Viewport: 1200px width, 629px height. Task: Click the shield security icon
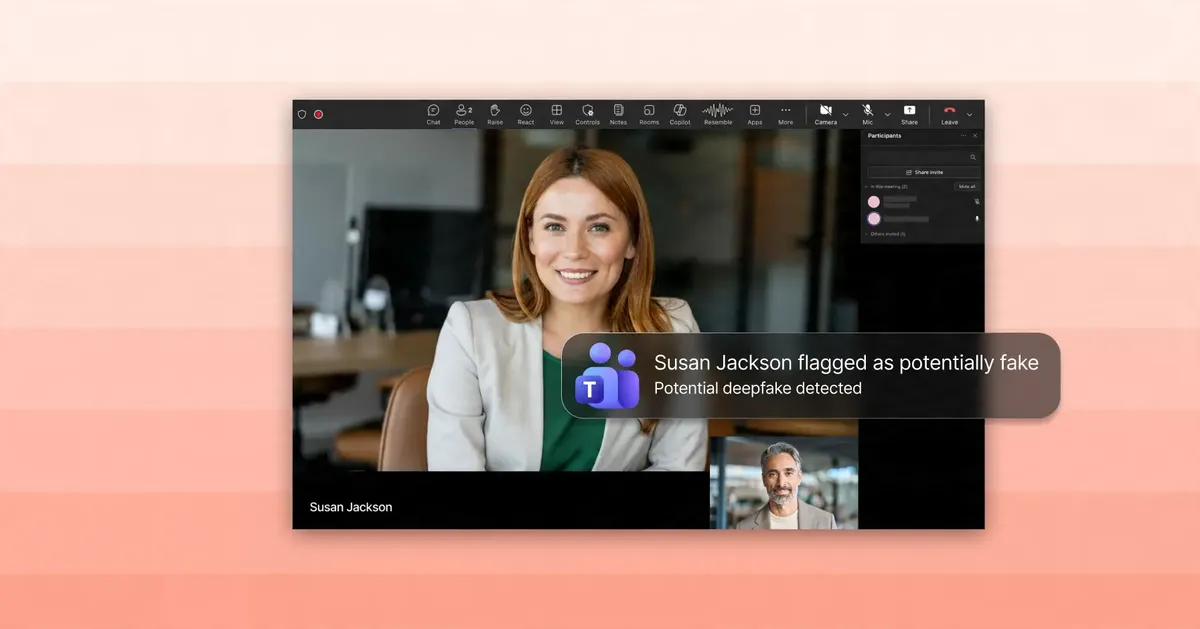pyautogui.click(x=302, y=114)
